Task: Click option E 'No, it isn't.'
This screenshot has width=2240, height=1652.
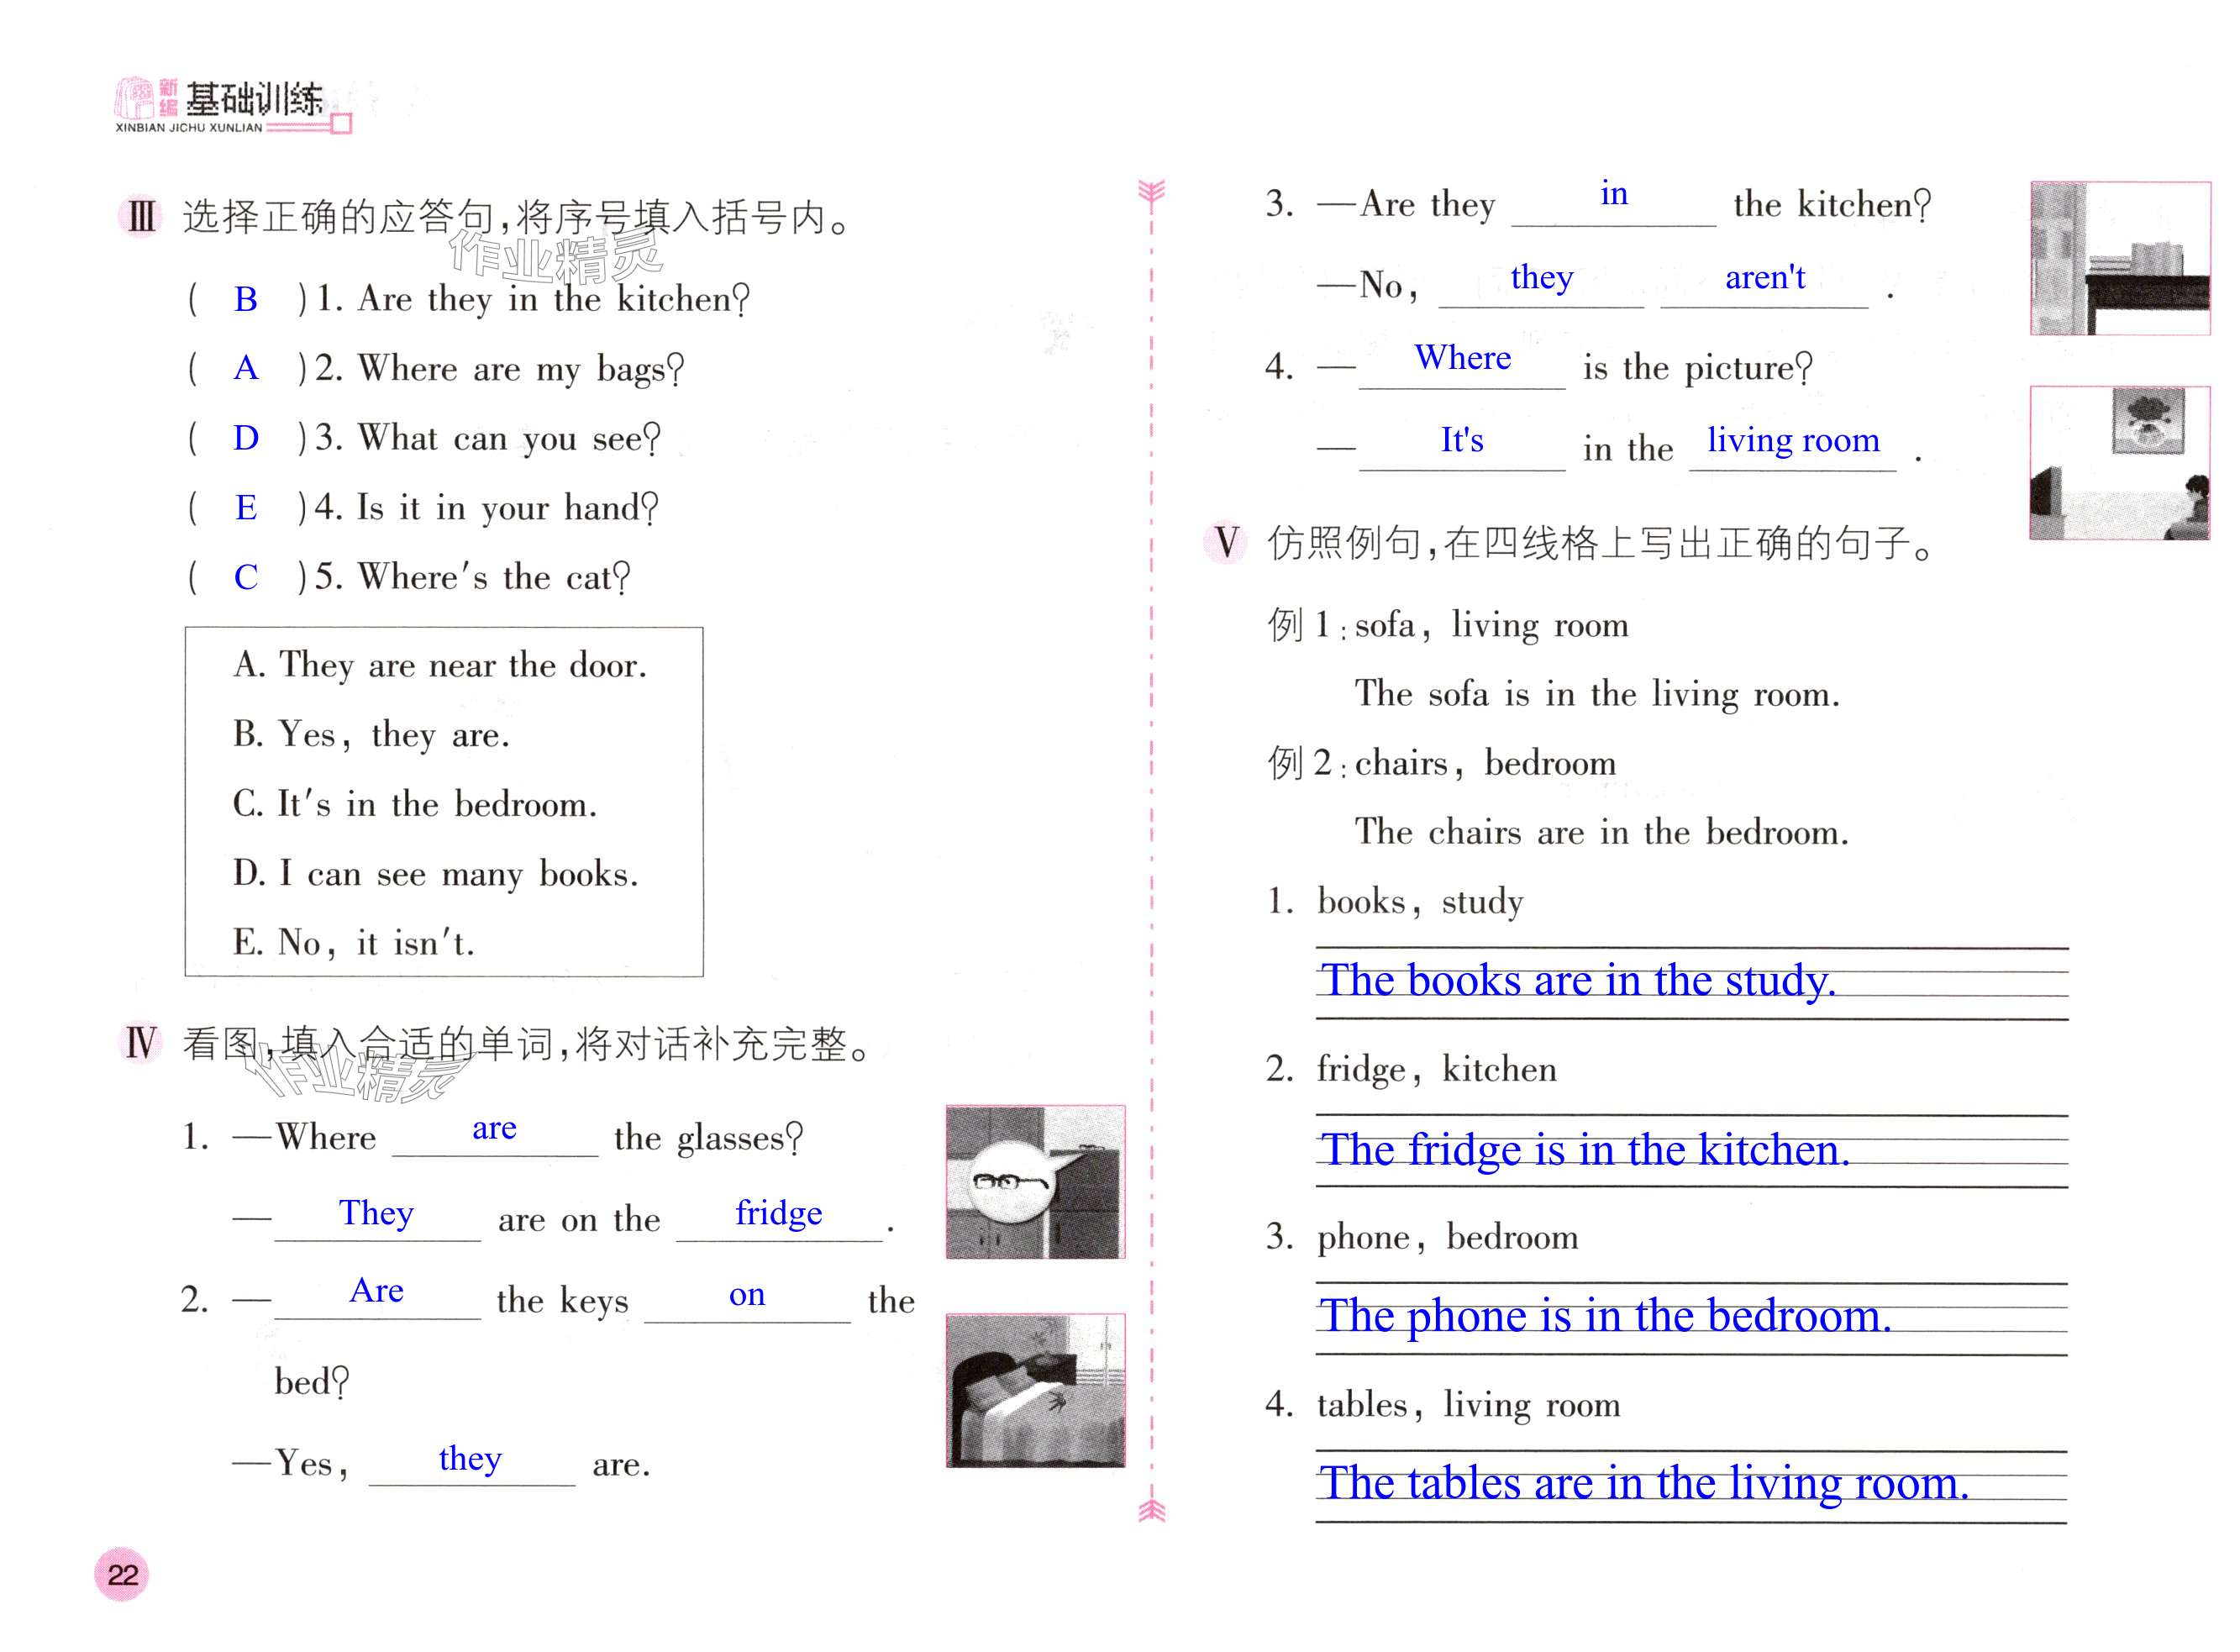Action: tap(353, 942)
